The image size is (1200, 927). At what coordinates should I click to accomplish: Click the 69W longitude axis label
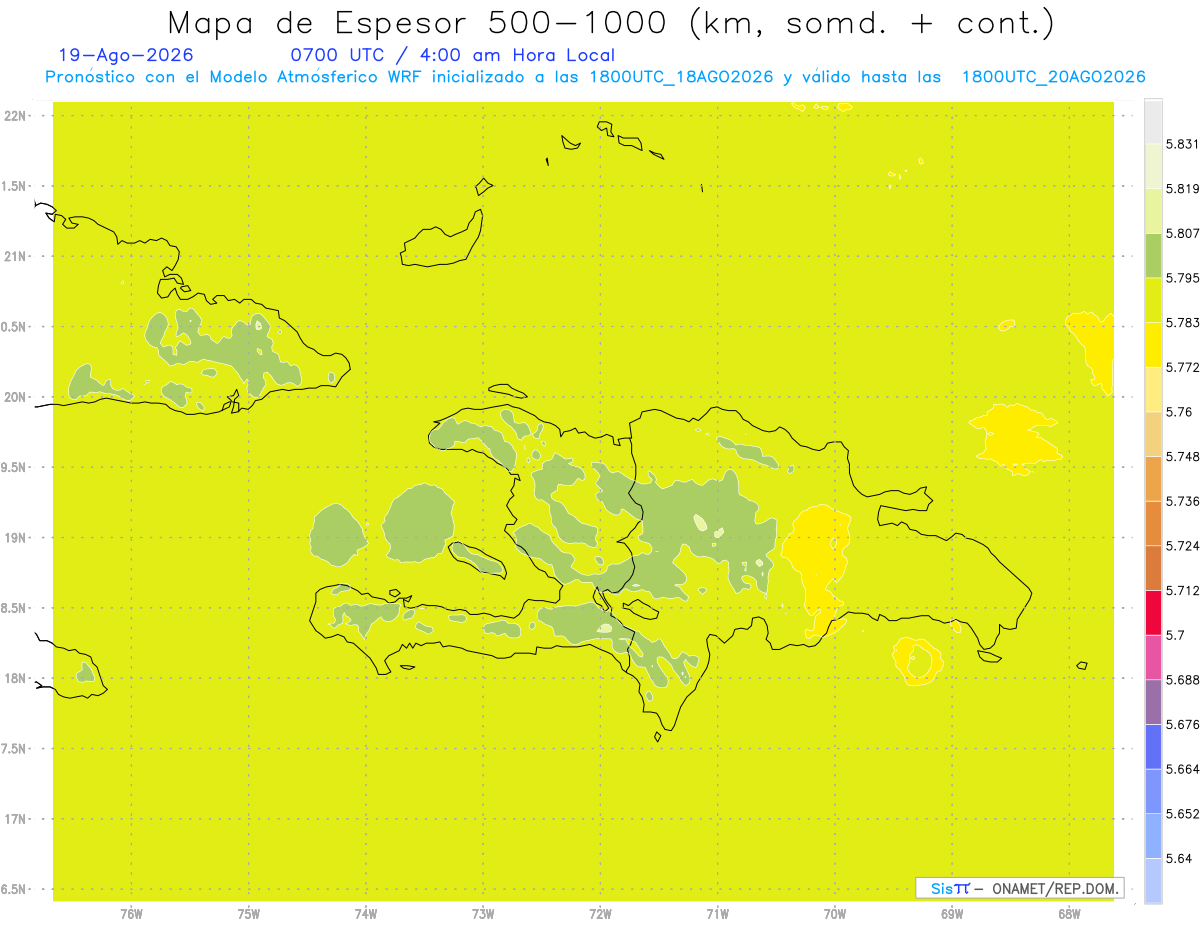(951, 914)
